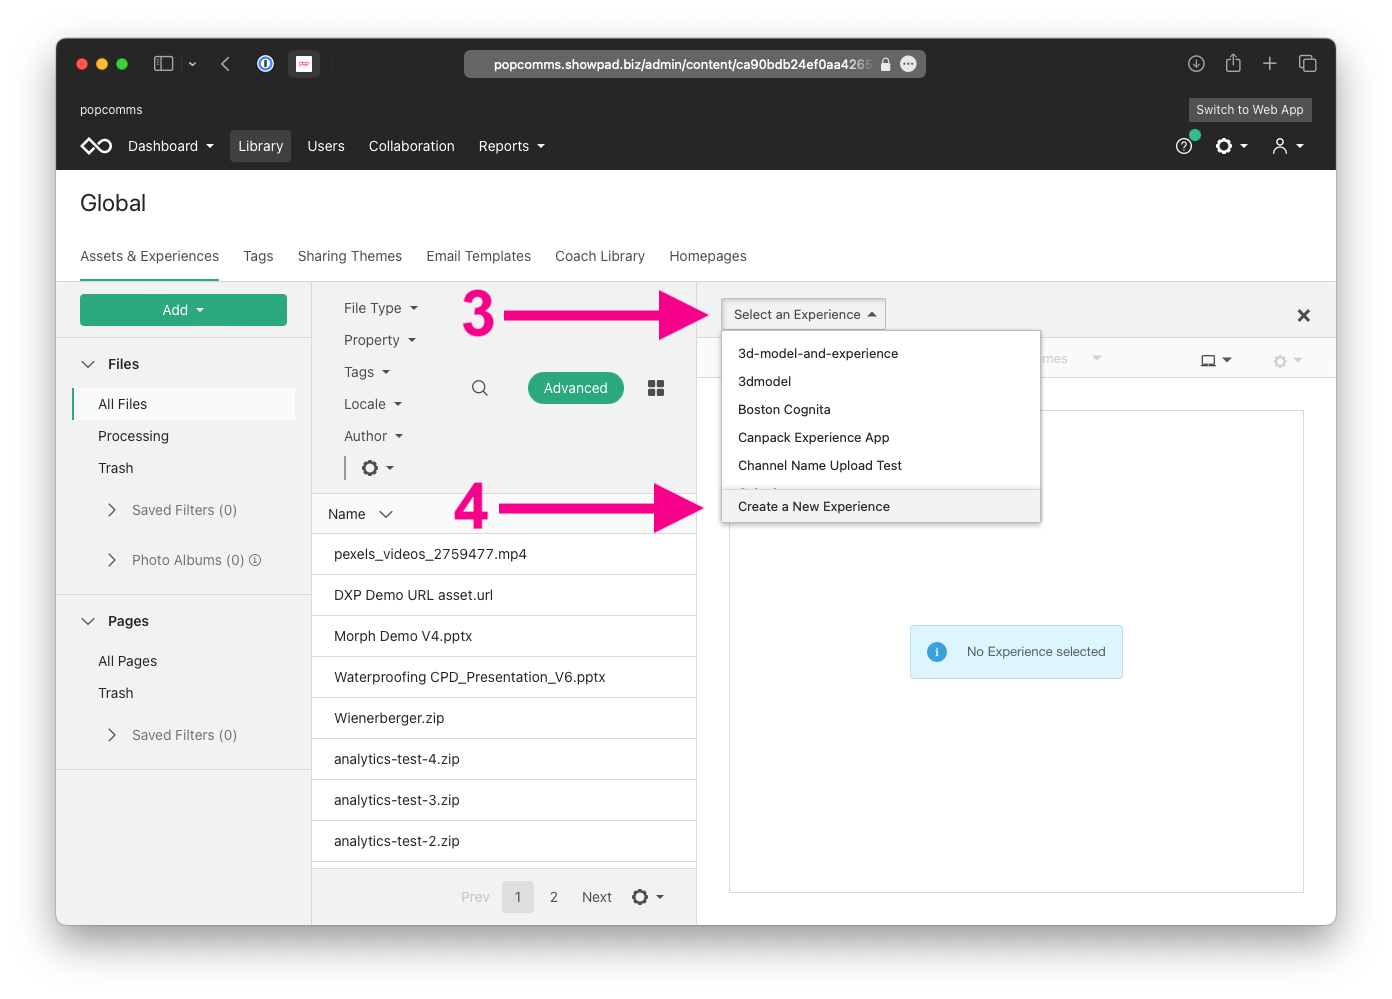Open the user profile icon menu
The image size is (1392, 999).
tap(1283, 145)
